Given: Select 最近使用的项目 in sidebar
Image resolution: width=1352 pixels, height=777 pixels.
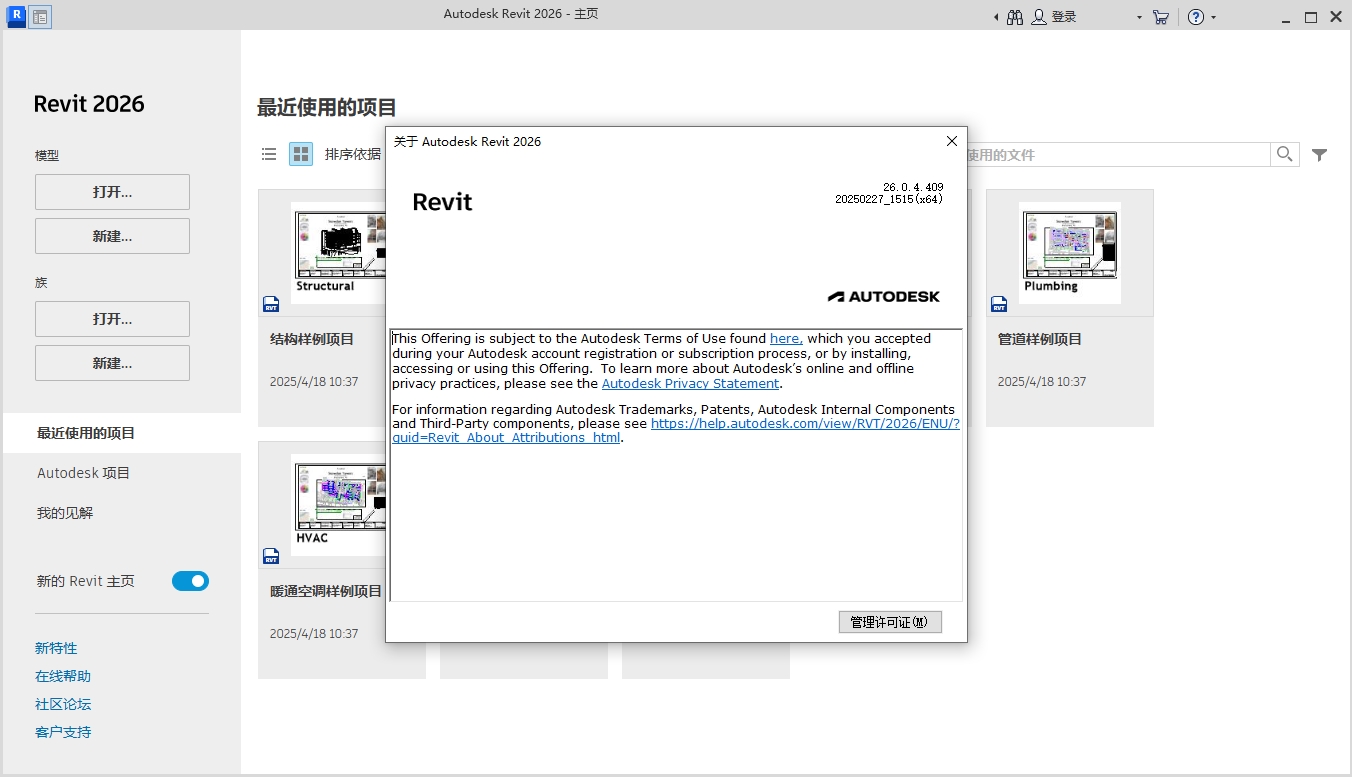Looking at the screenshot, I should pos(121,433).
